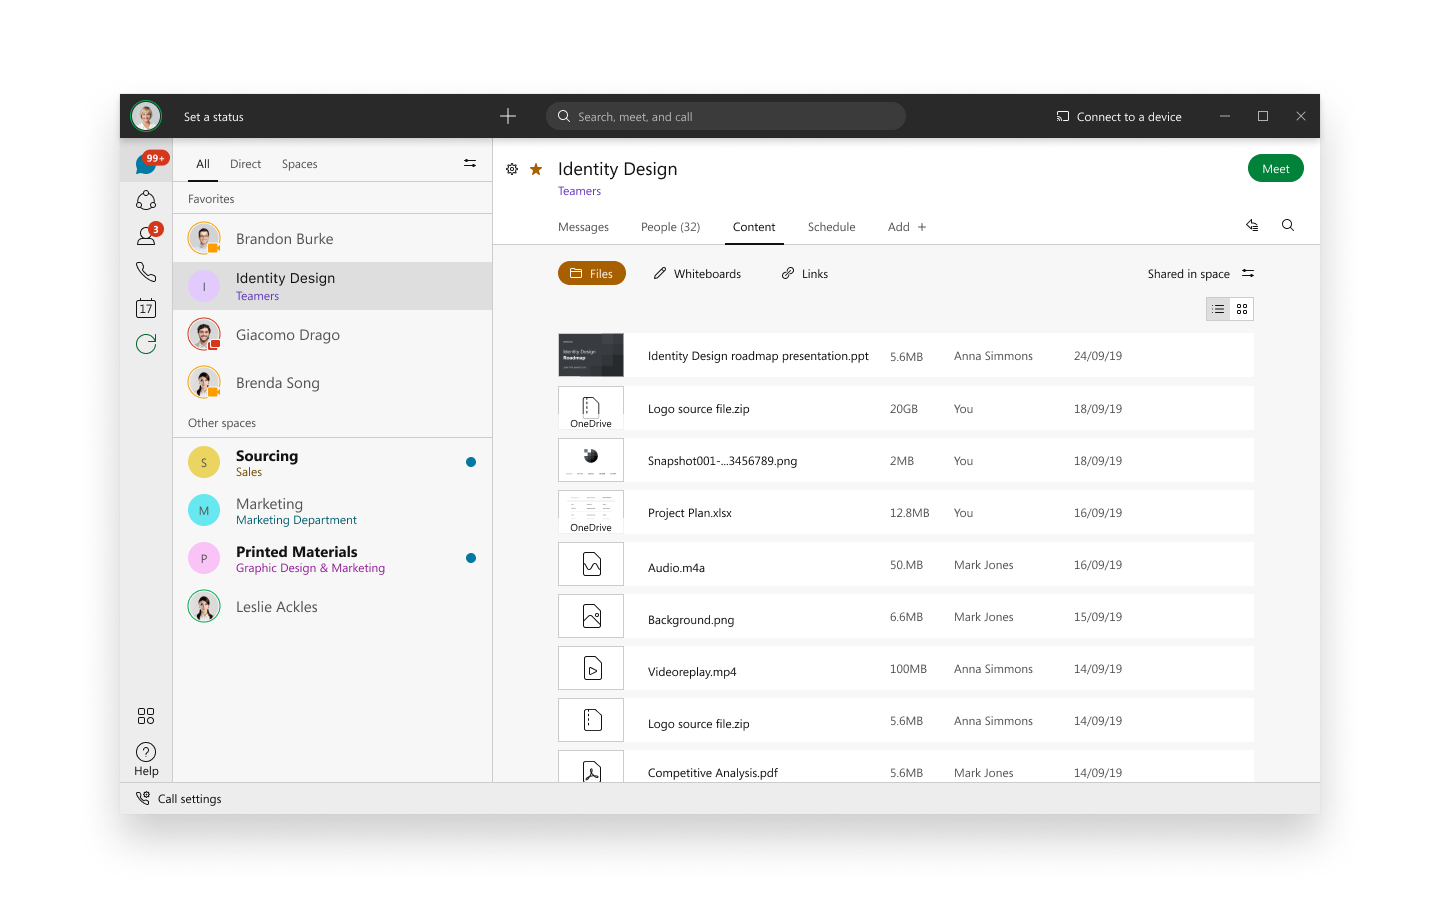Expand the Add tab option

coord(907,227)
